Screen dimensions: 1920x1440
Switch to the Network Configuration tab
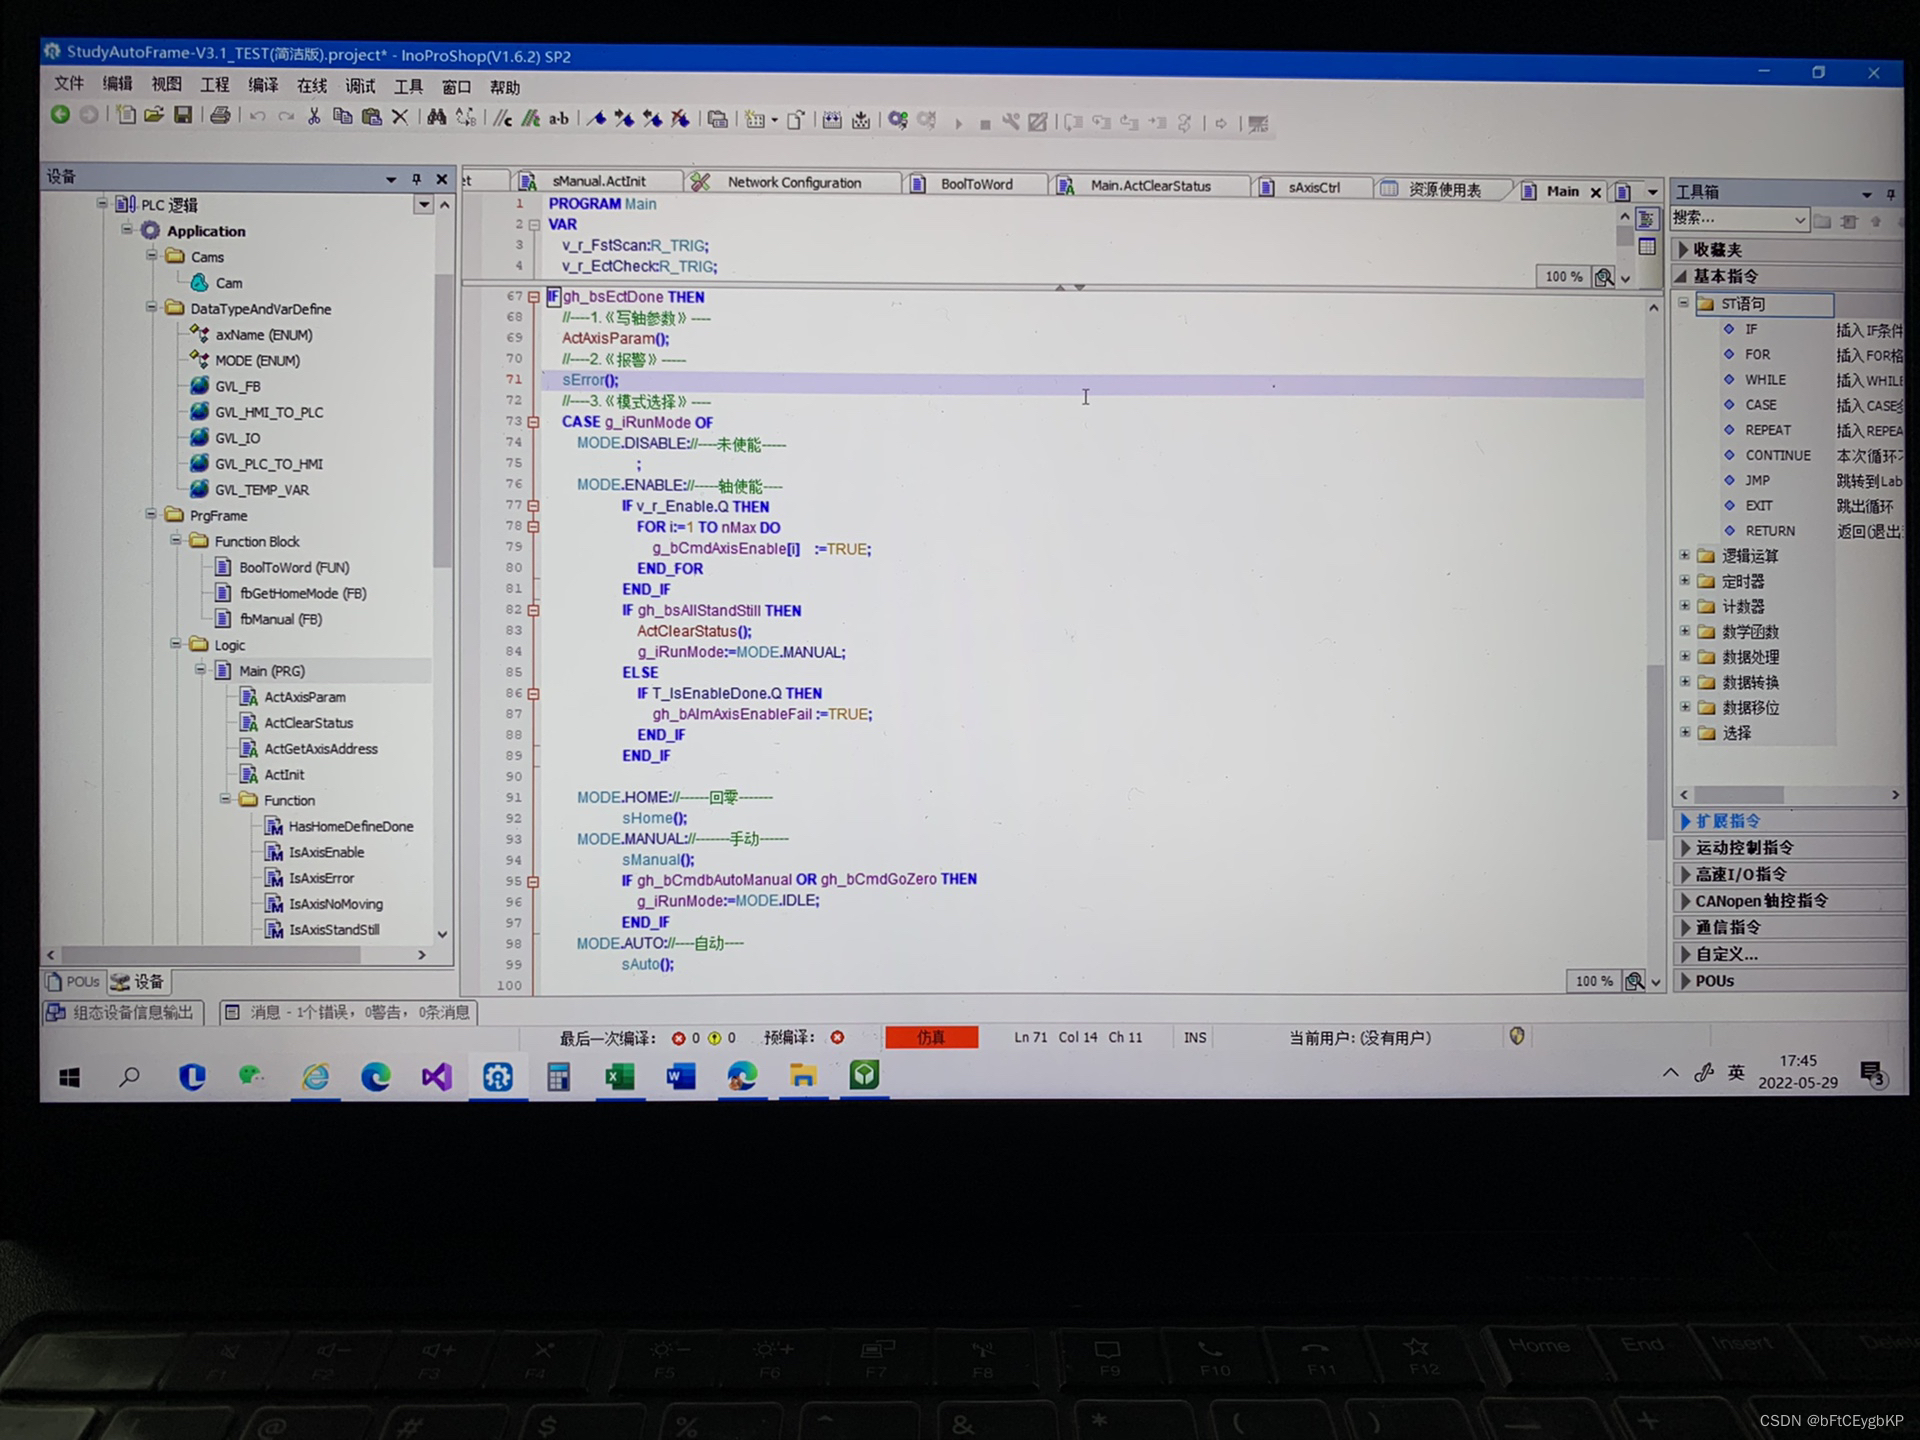(793, 183)
